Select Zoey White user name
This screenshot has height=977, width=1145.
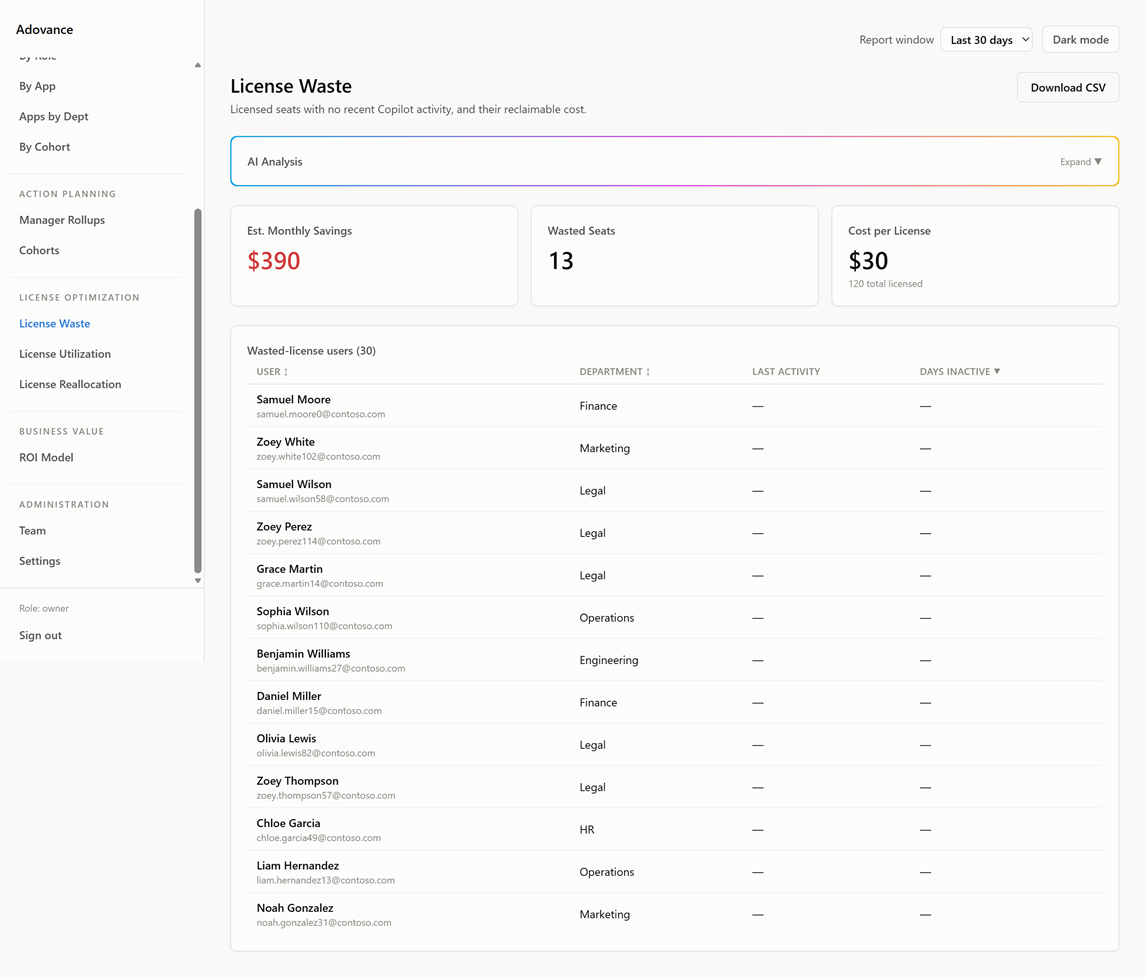[286, 442]
